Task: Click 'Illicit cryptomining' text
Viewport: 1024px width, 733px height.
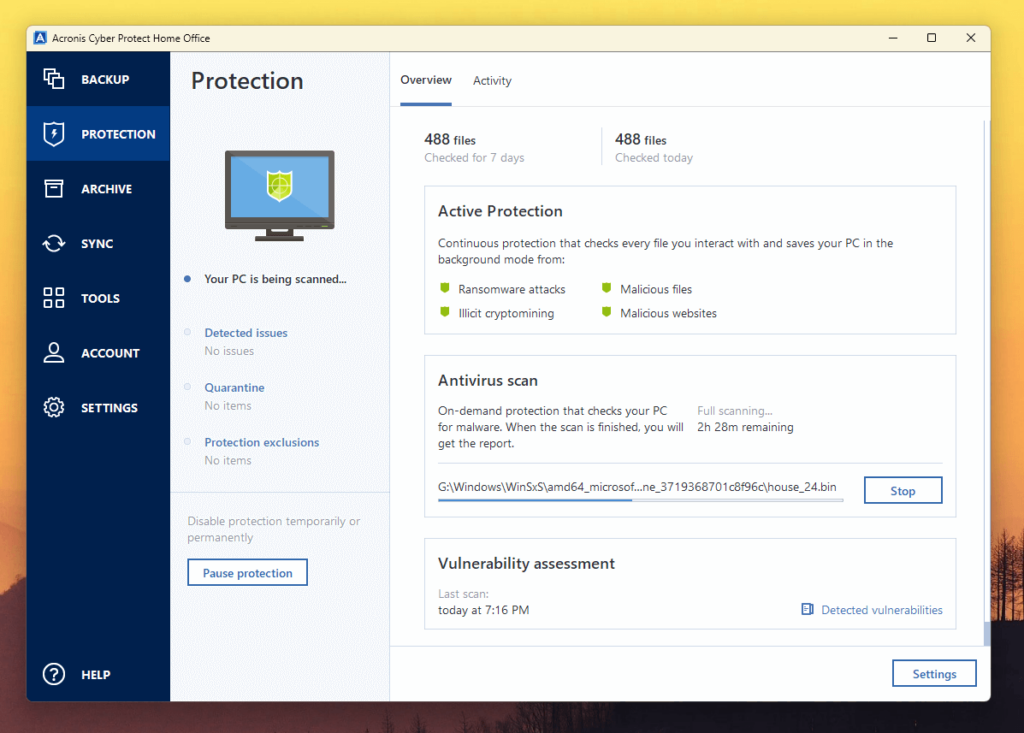Action: point(506,314)
